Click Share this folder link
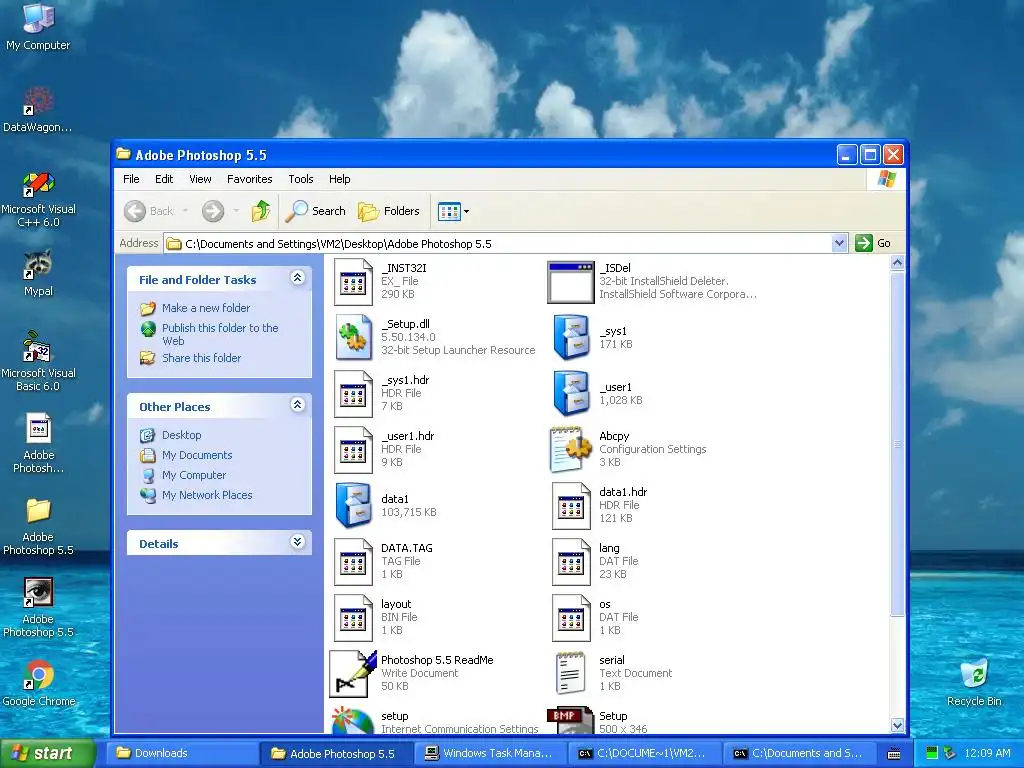The image size is (1024, 768). (x=201, y=358)
